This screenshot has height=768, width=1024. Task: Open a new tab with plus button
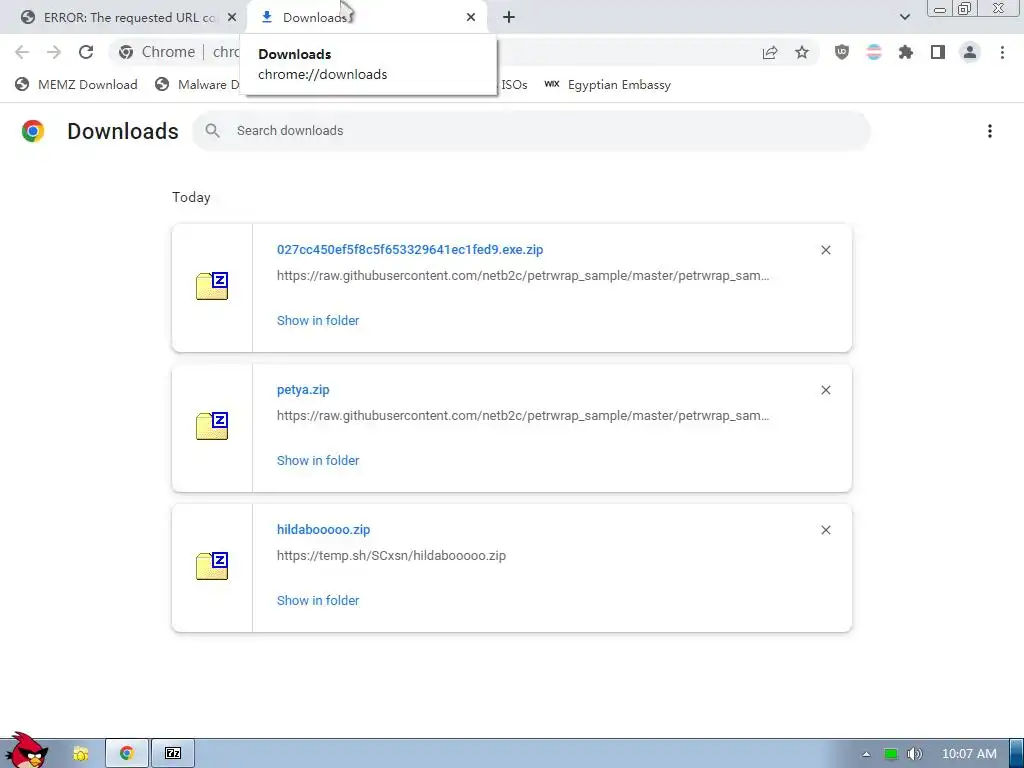[x=509, y=18]
